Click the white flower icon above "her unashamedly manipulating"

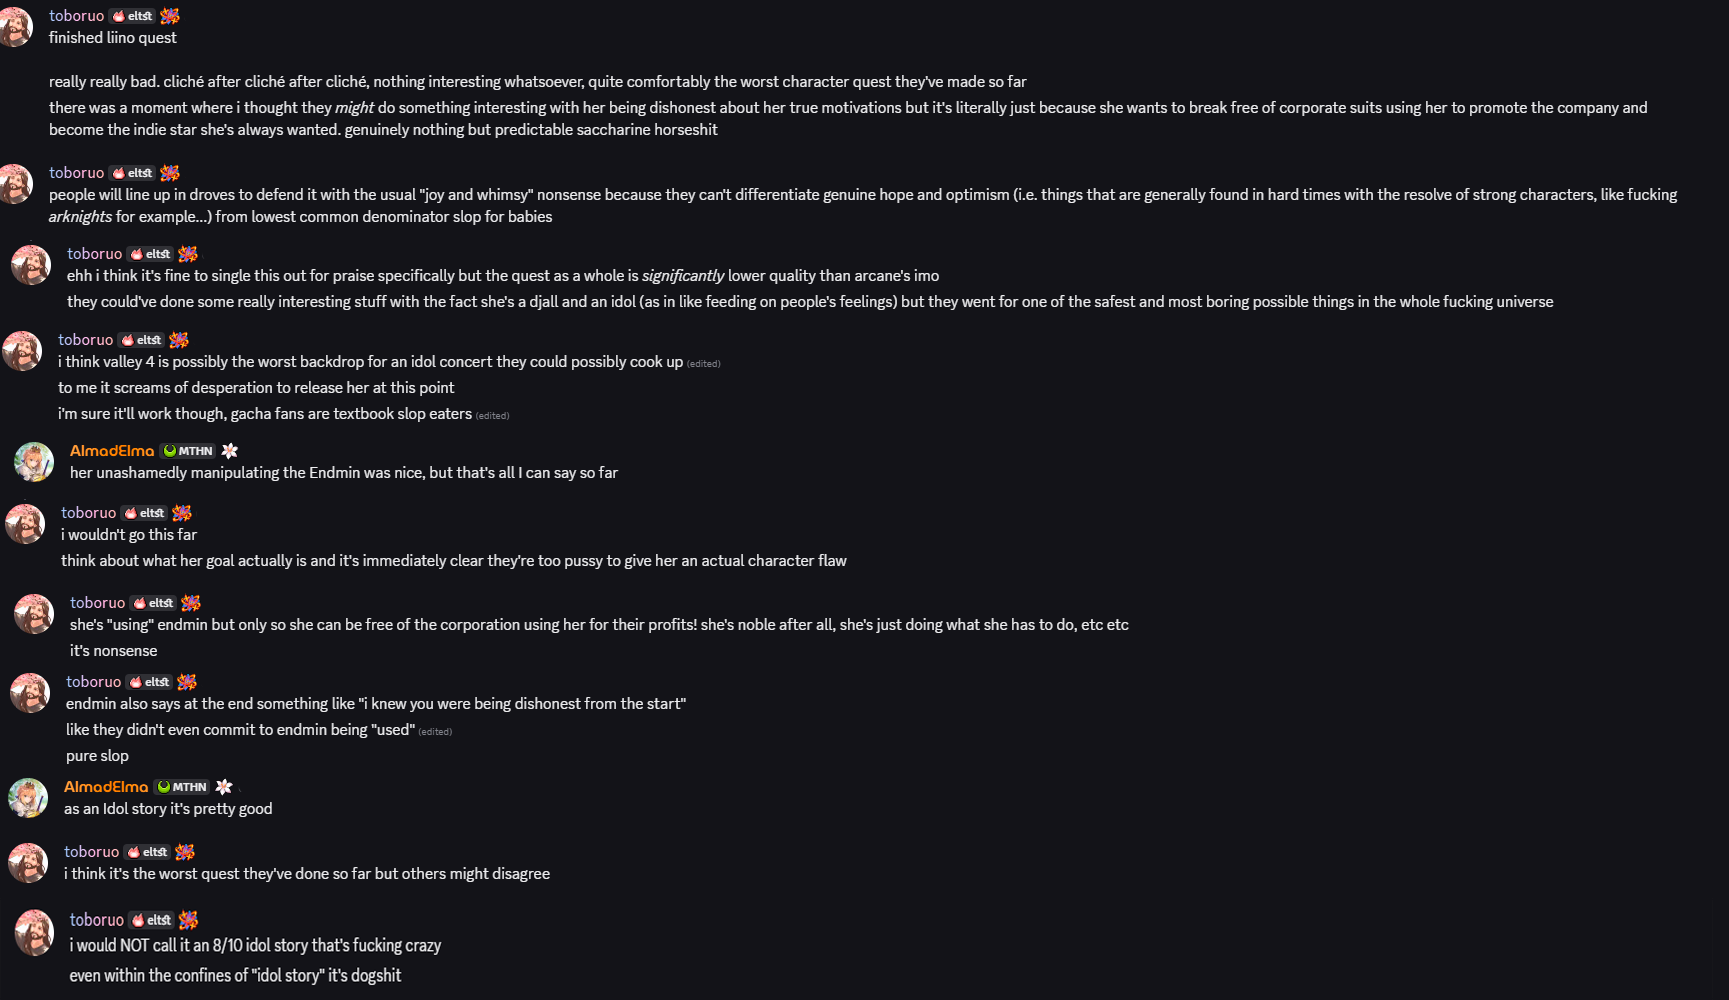click(230, 451)
